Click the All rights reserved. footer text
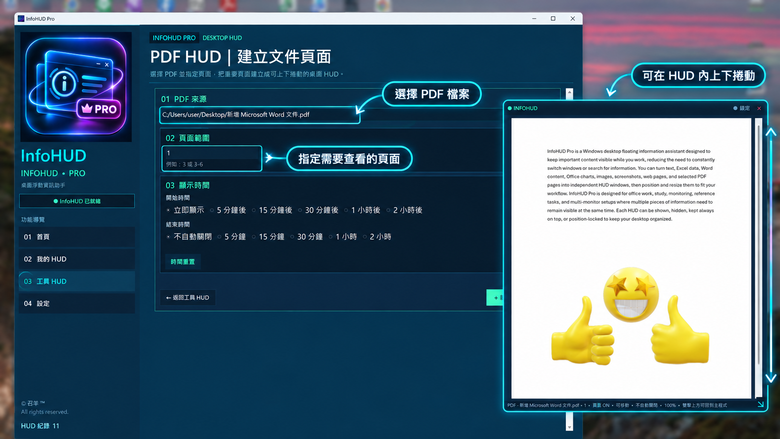 45,412
